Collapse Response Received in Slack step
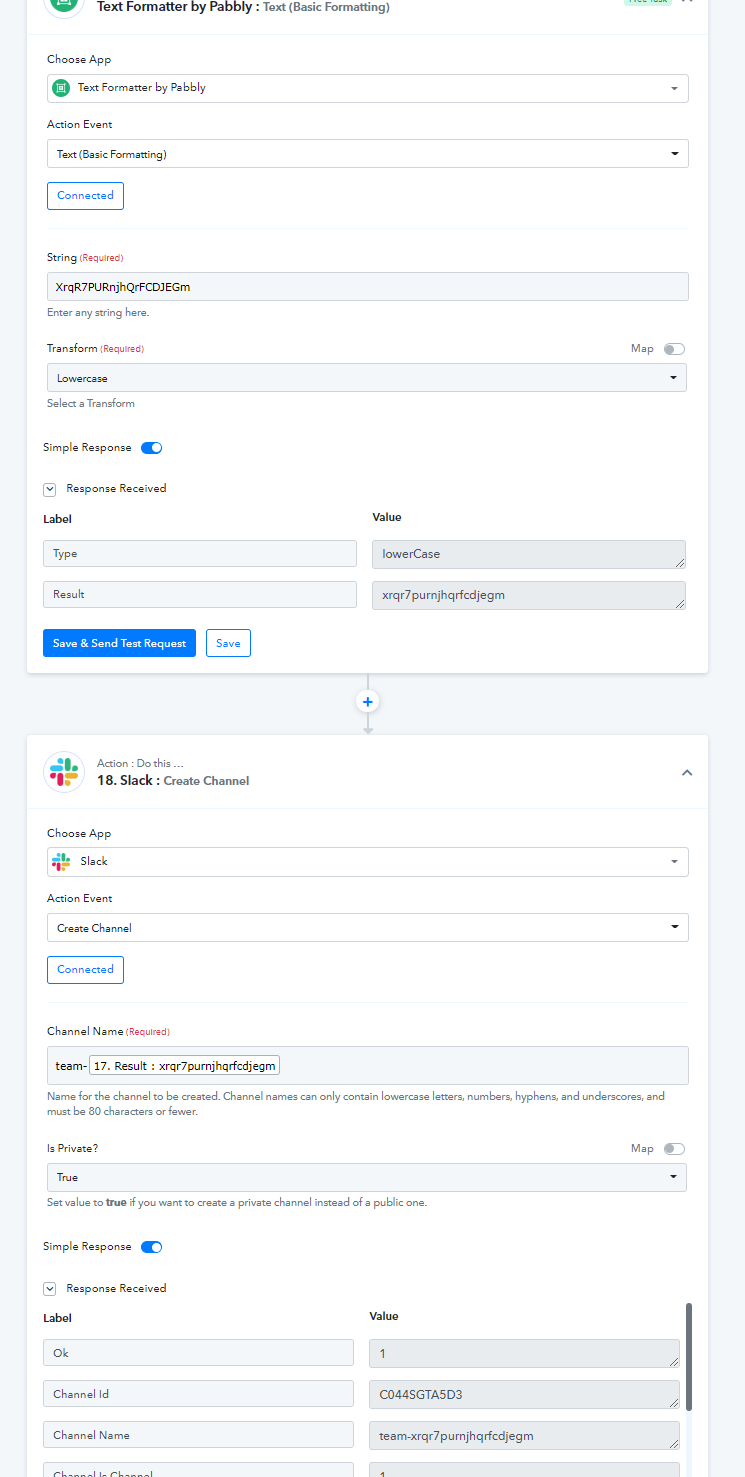 click(50, 1289)
